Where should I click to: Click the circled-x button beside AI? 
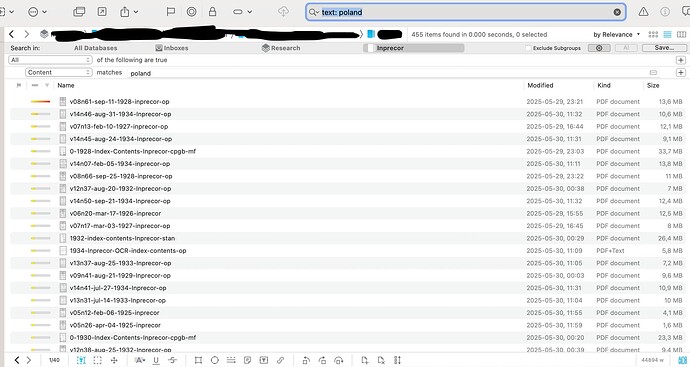599,48
